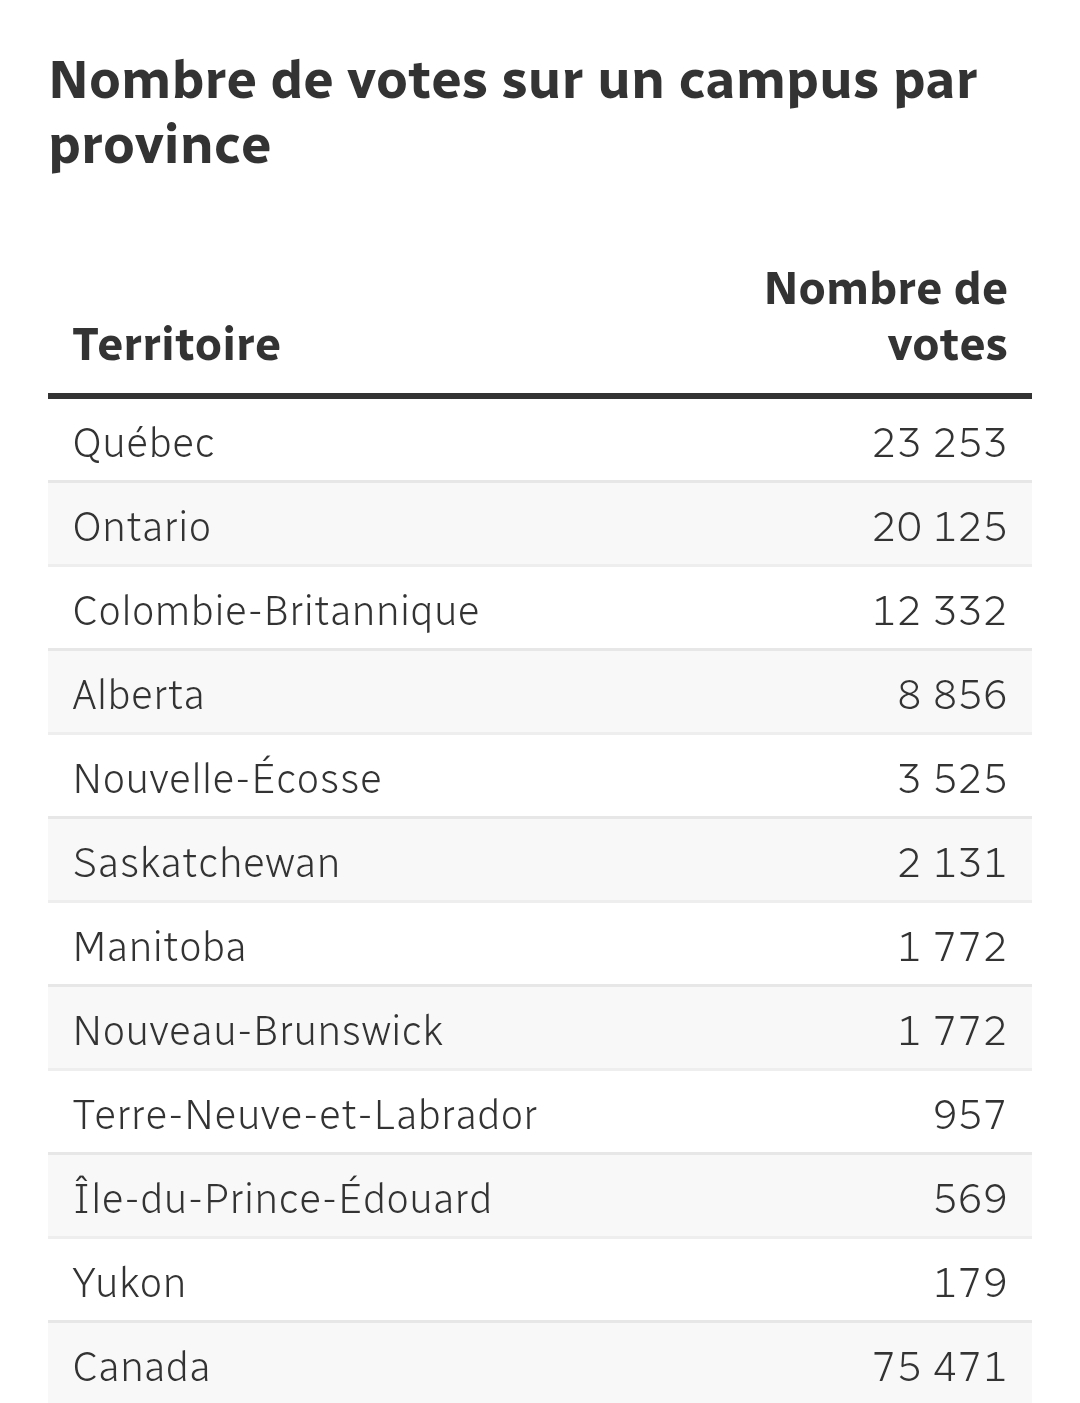1080x1403 pixels.
Task: Select the Colombie-Britannique row label
Action: pos(276,611)
